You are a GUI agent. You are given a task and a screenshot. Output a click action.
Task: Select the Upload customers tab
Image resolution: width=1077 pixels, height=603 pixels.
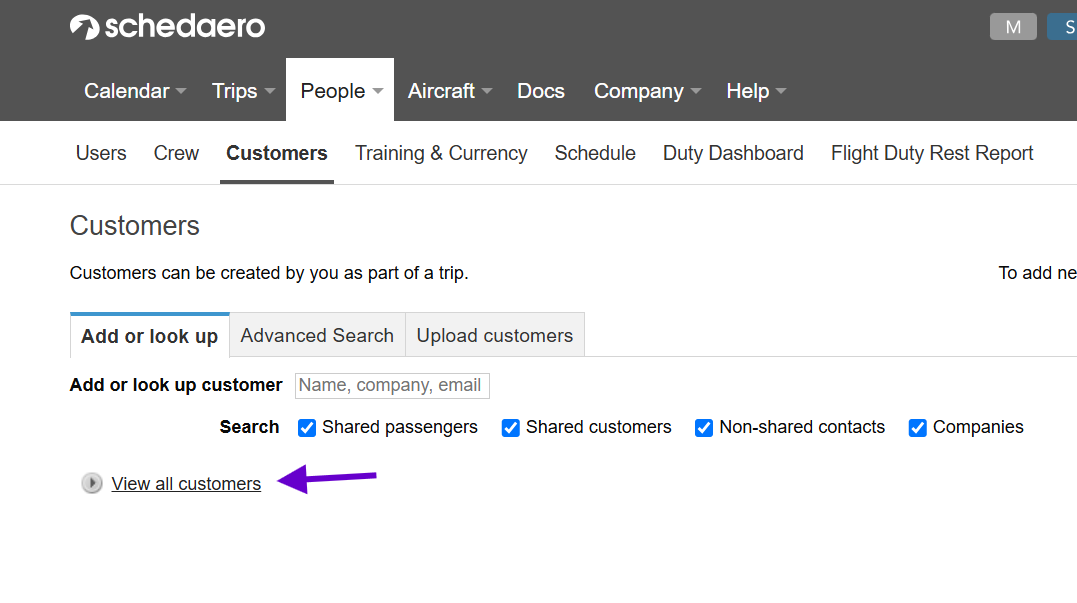click(495, 336)
